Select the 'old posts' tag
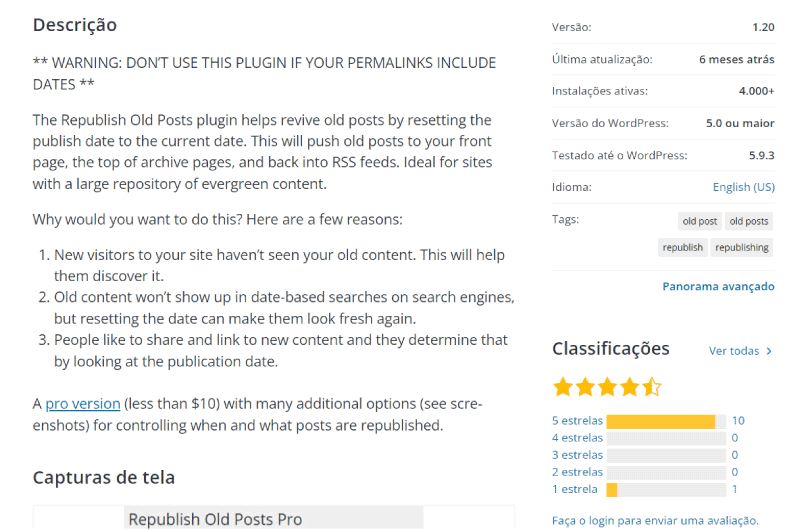This screenshot has height=530, width=800. [748, 221]
